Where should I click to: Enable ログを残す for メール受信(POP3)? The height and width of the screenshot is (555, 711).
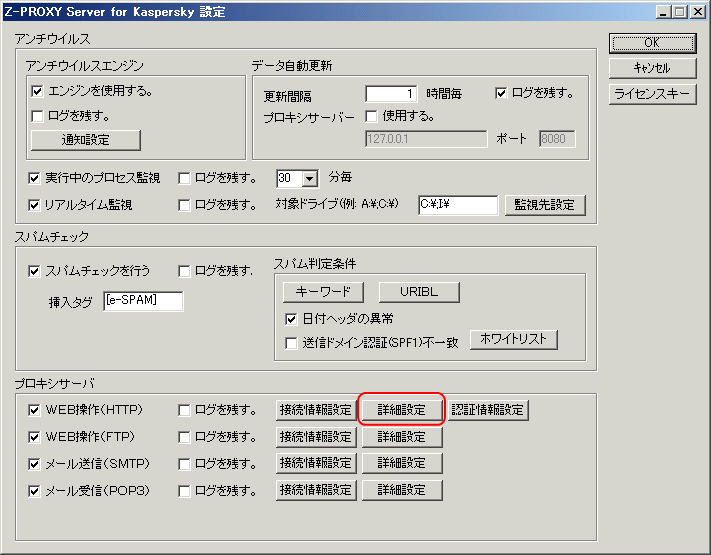(x=184, y=491)
